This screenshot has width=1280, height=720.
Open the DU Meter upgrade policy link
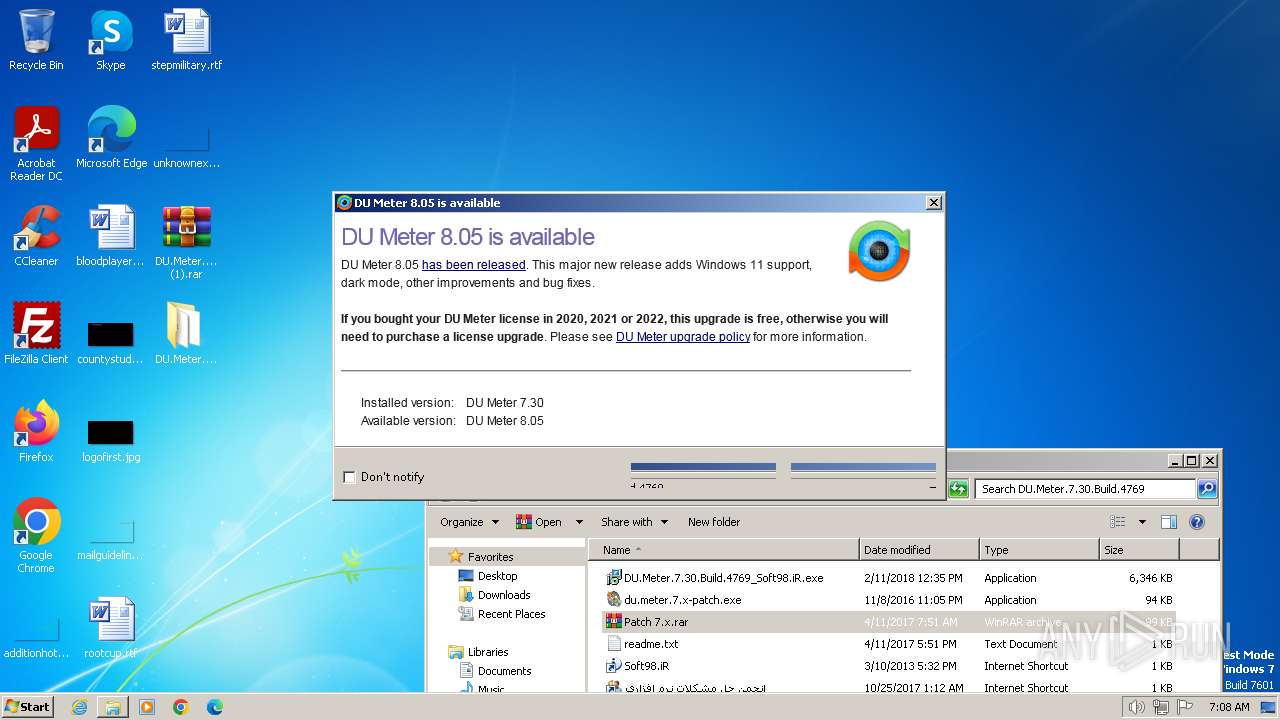point(683,337)
